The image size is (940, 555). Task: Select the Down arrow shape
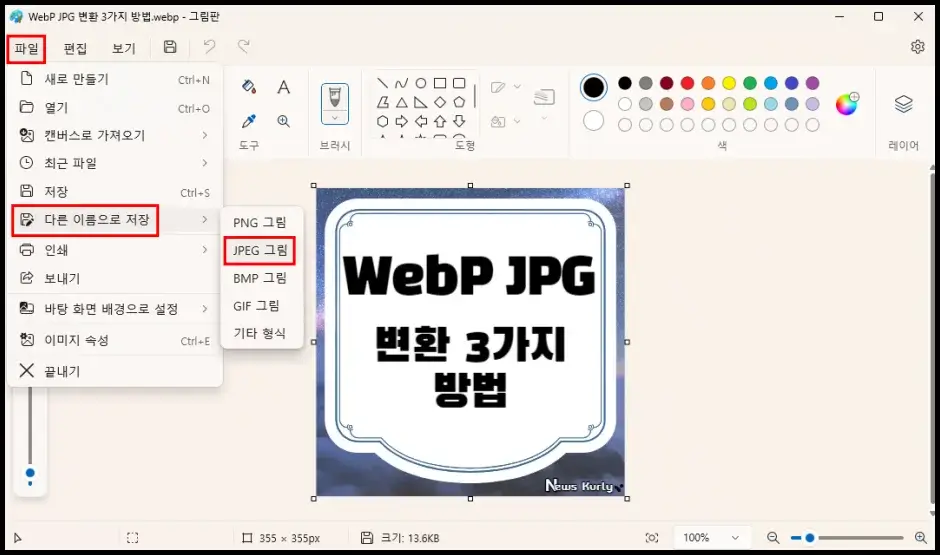click(x=459, y=122)
